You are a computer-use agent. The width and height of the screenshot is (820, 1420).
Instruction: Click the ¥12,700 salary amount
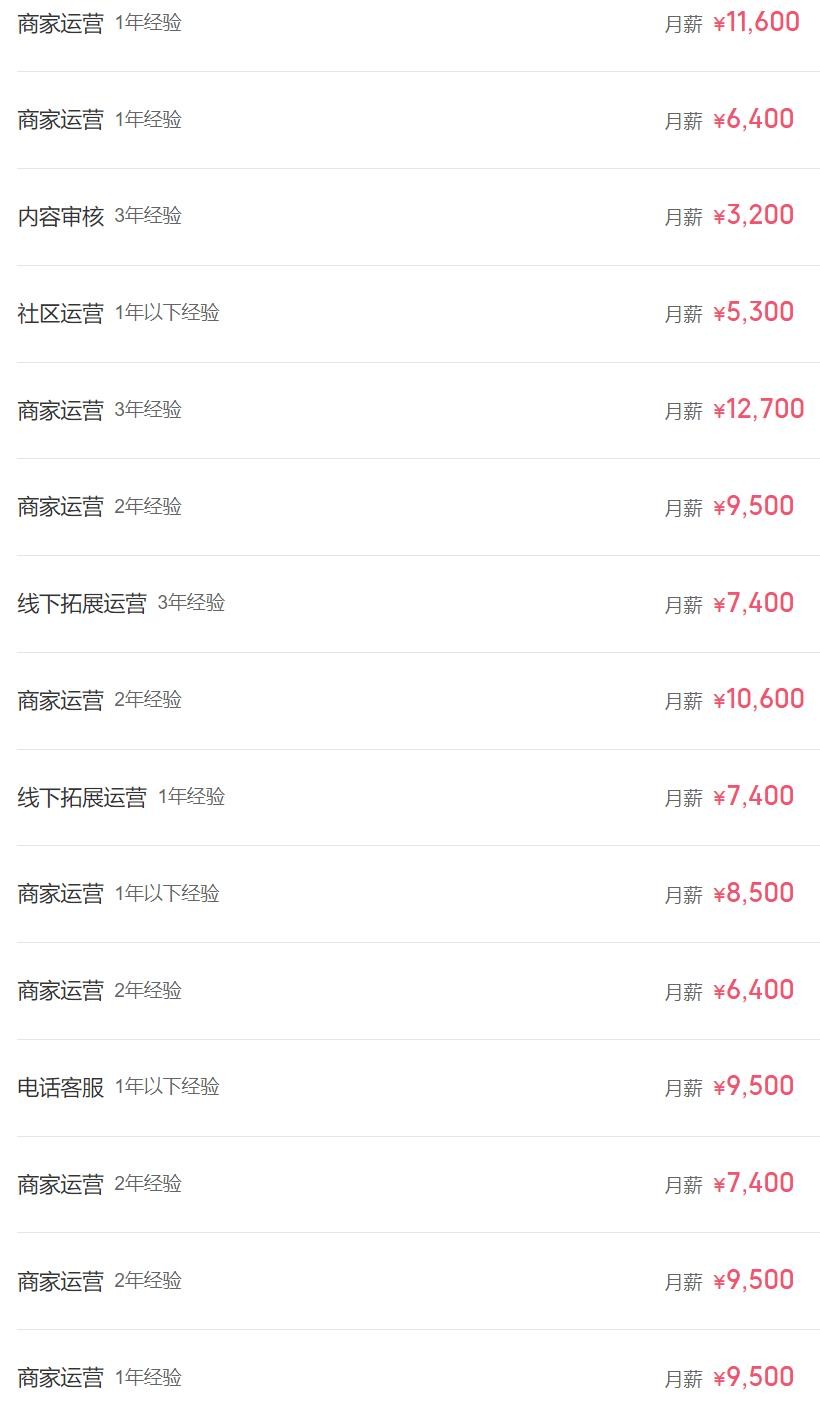758,410
